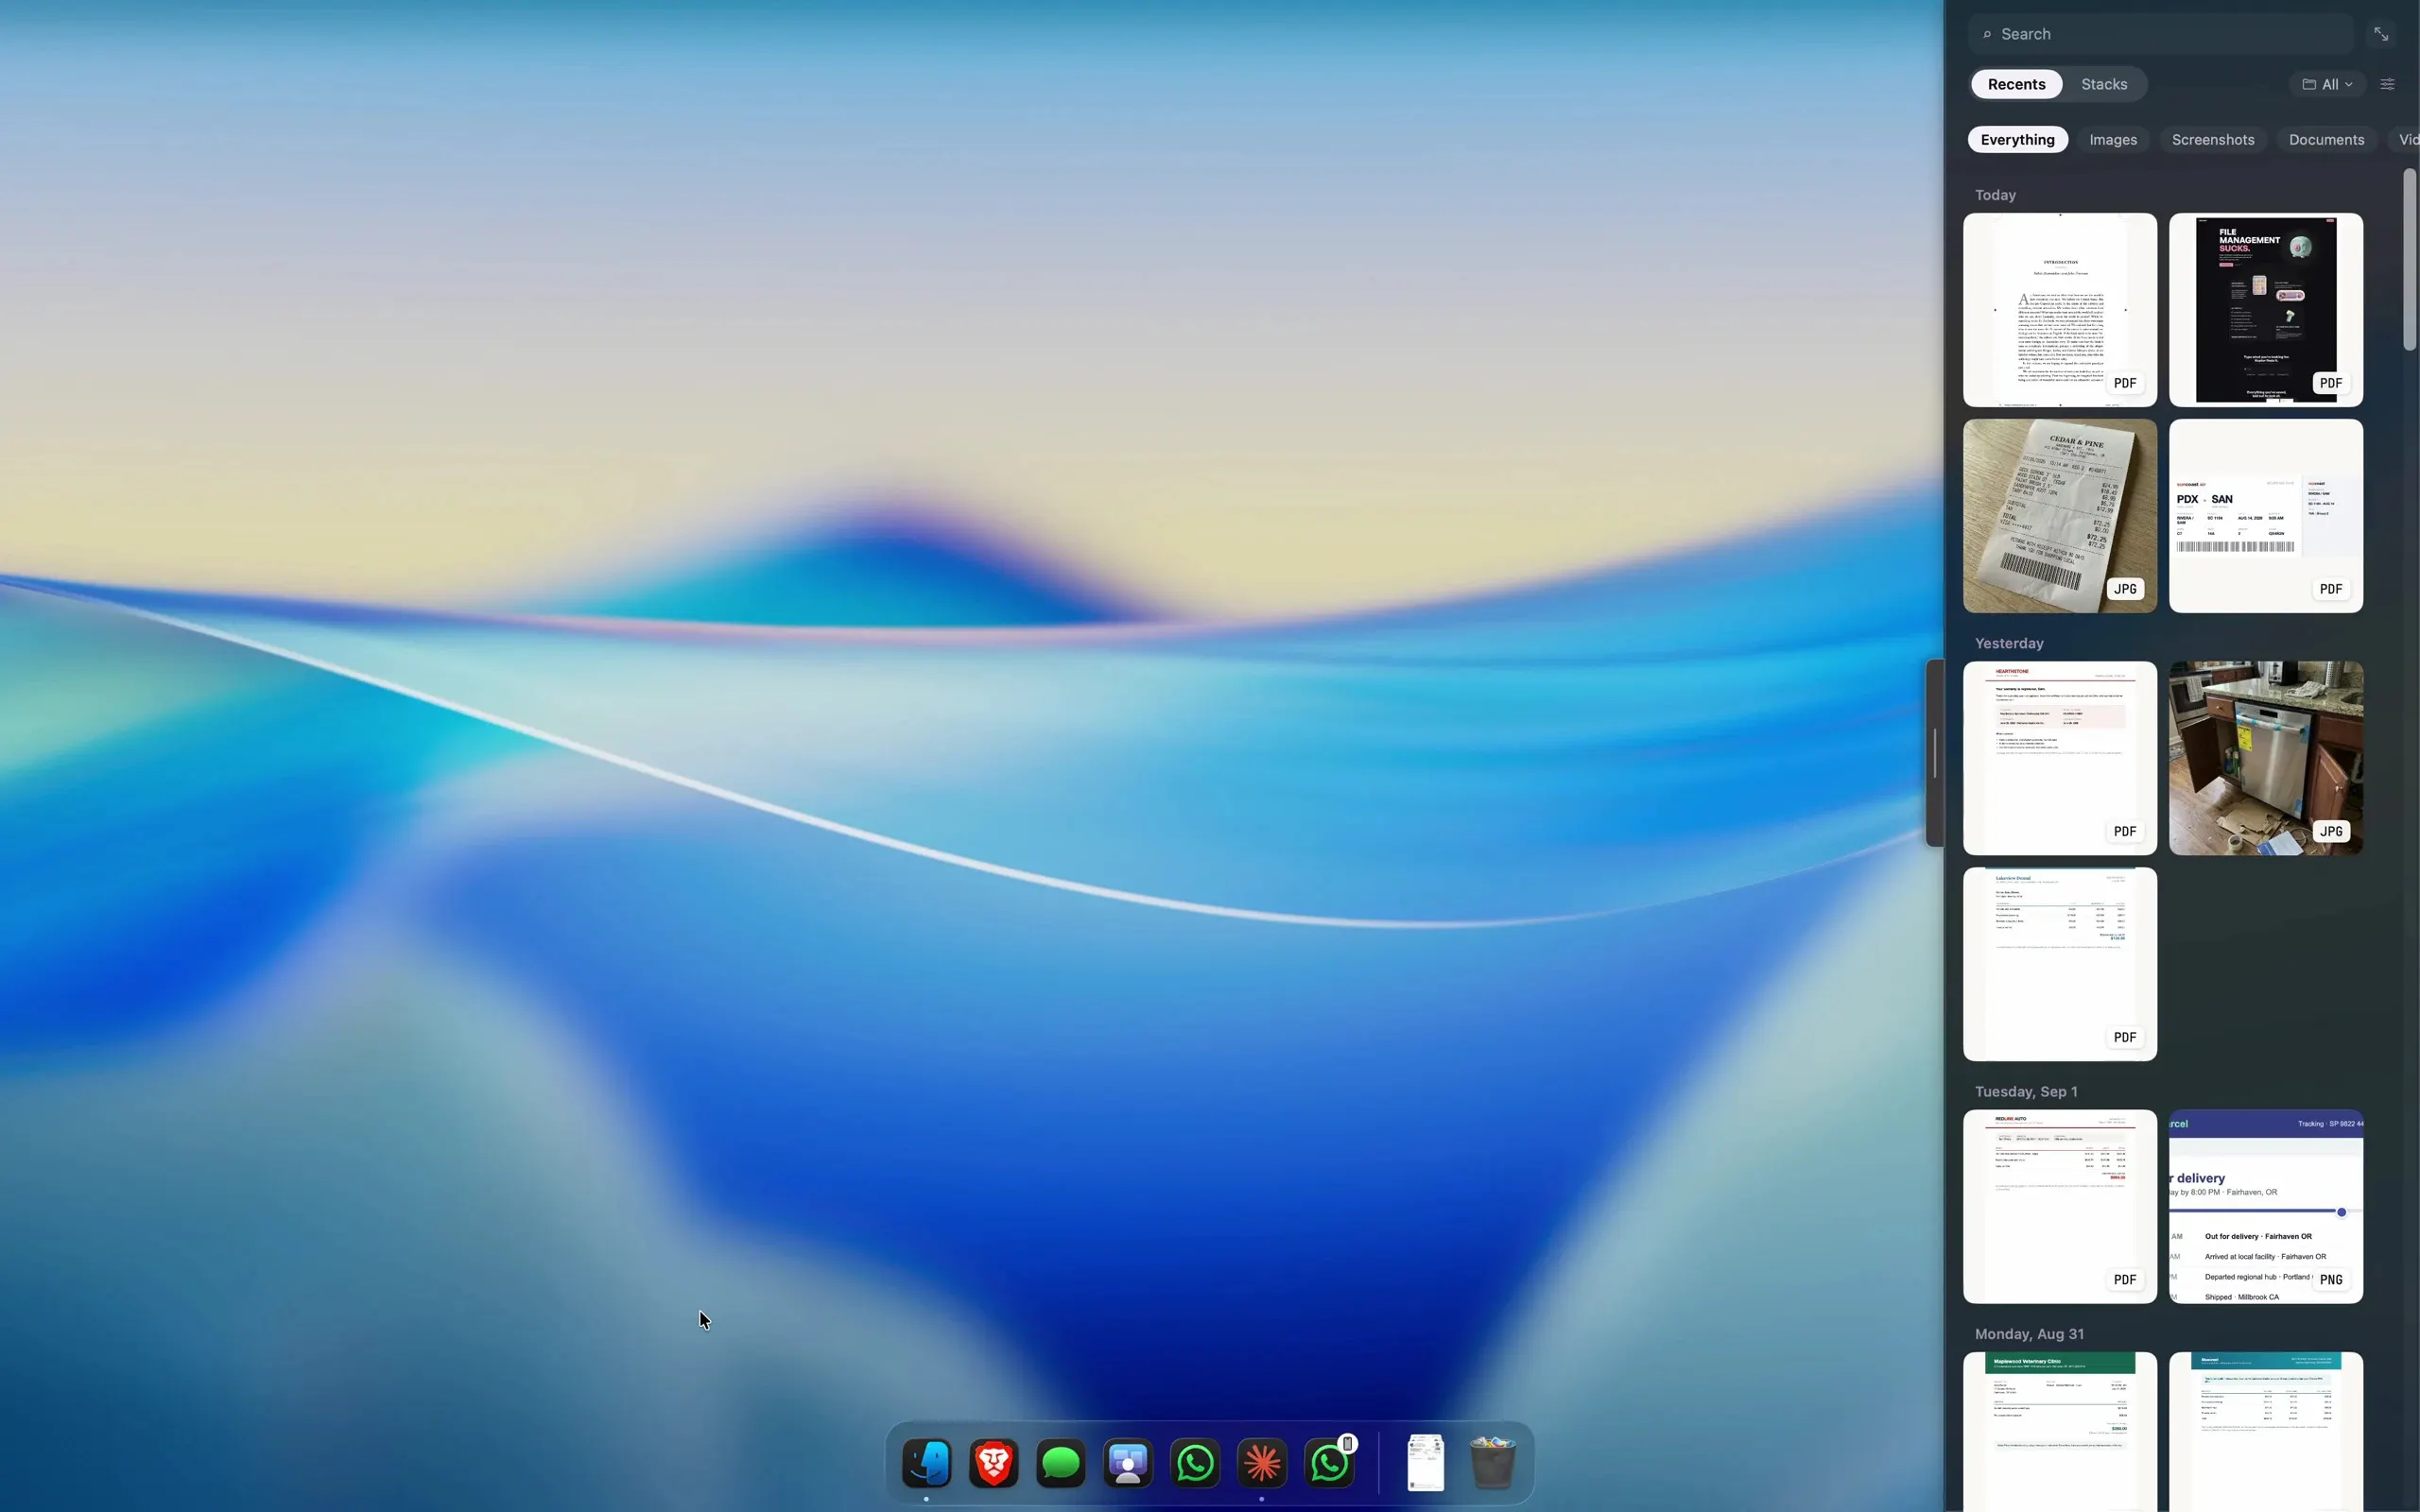The height and width of the screenshot is (1512, 2420).
Task: Open the teal-header document under Monday, Aug 31
Action: pos(2265,1432)
